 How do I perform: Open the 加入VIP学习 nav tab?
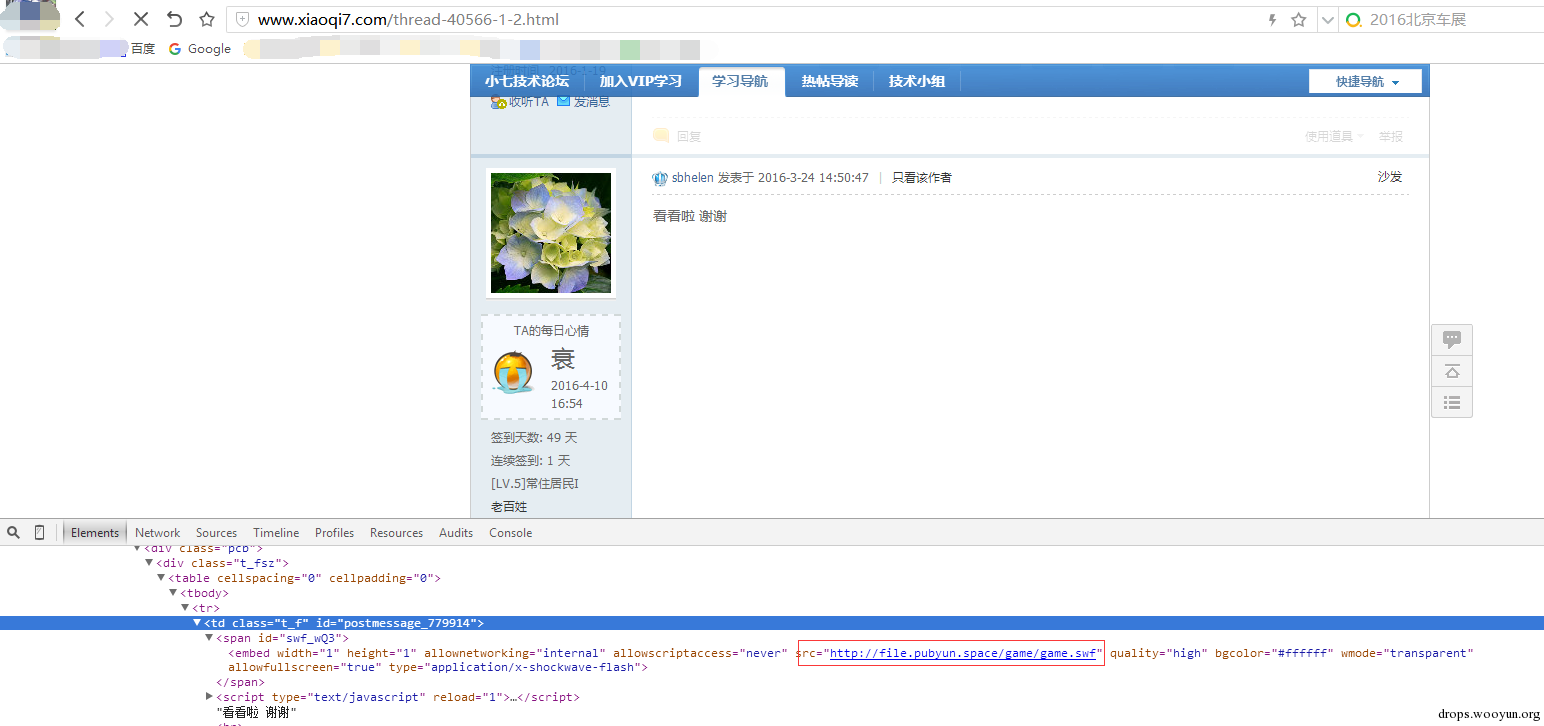pos(640,81)
